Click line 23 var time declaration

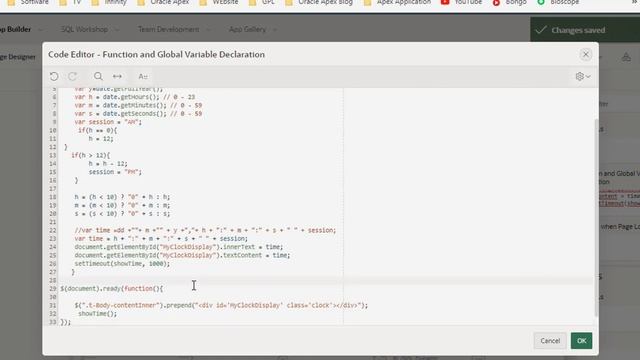click(x=161, y=238)
